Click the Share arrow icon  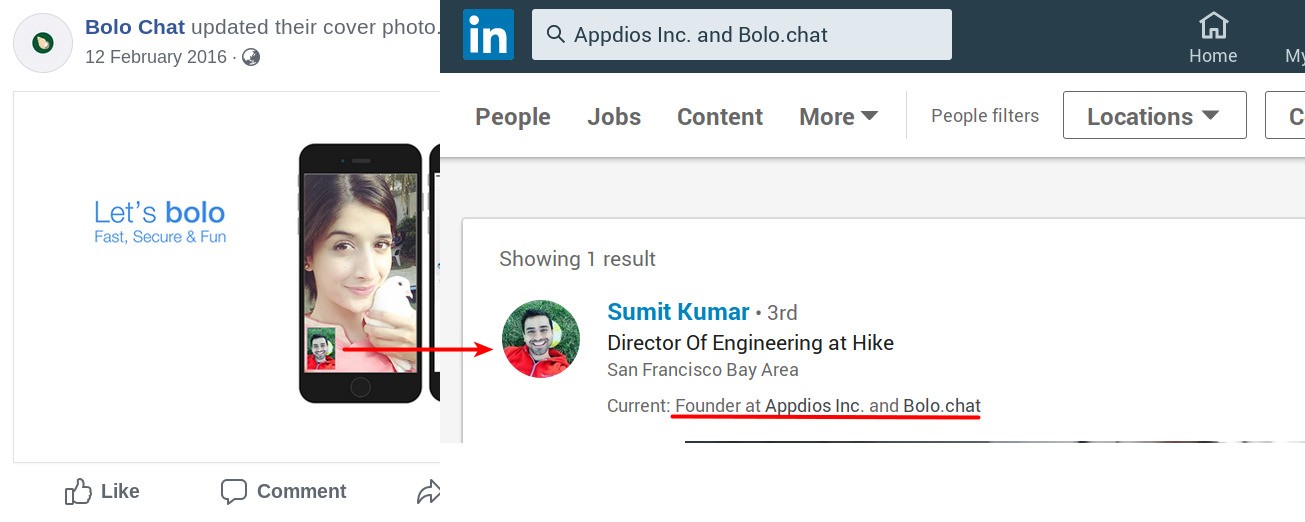(x=429, y=491)
